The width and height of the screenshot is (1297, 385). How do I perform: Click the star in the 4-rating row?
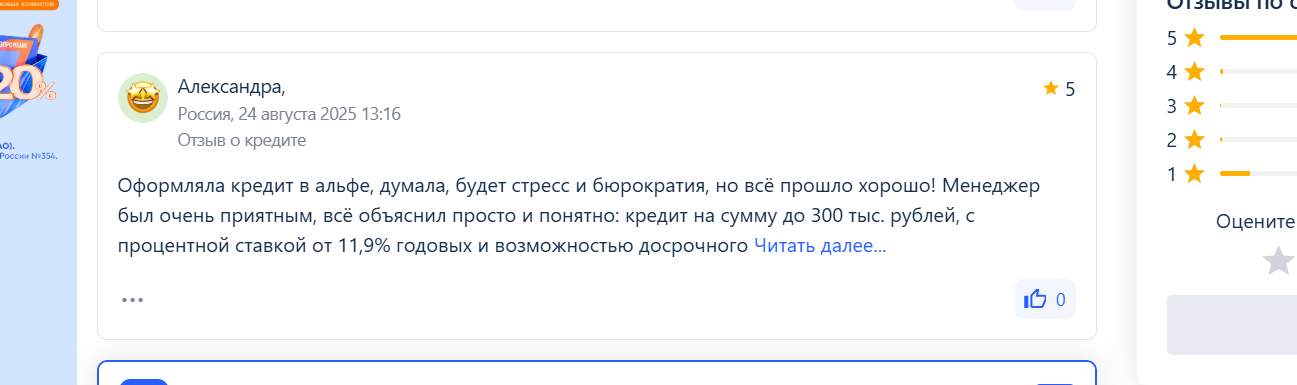(1194, 72)
